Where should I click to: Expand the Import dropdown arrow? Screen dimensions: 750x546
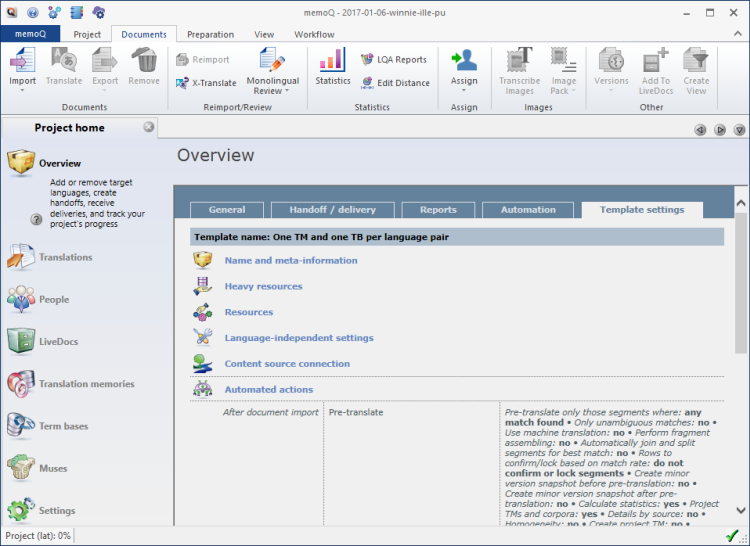22,91
